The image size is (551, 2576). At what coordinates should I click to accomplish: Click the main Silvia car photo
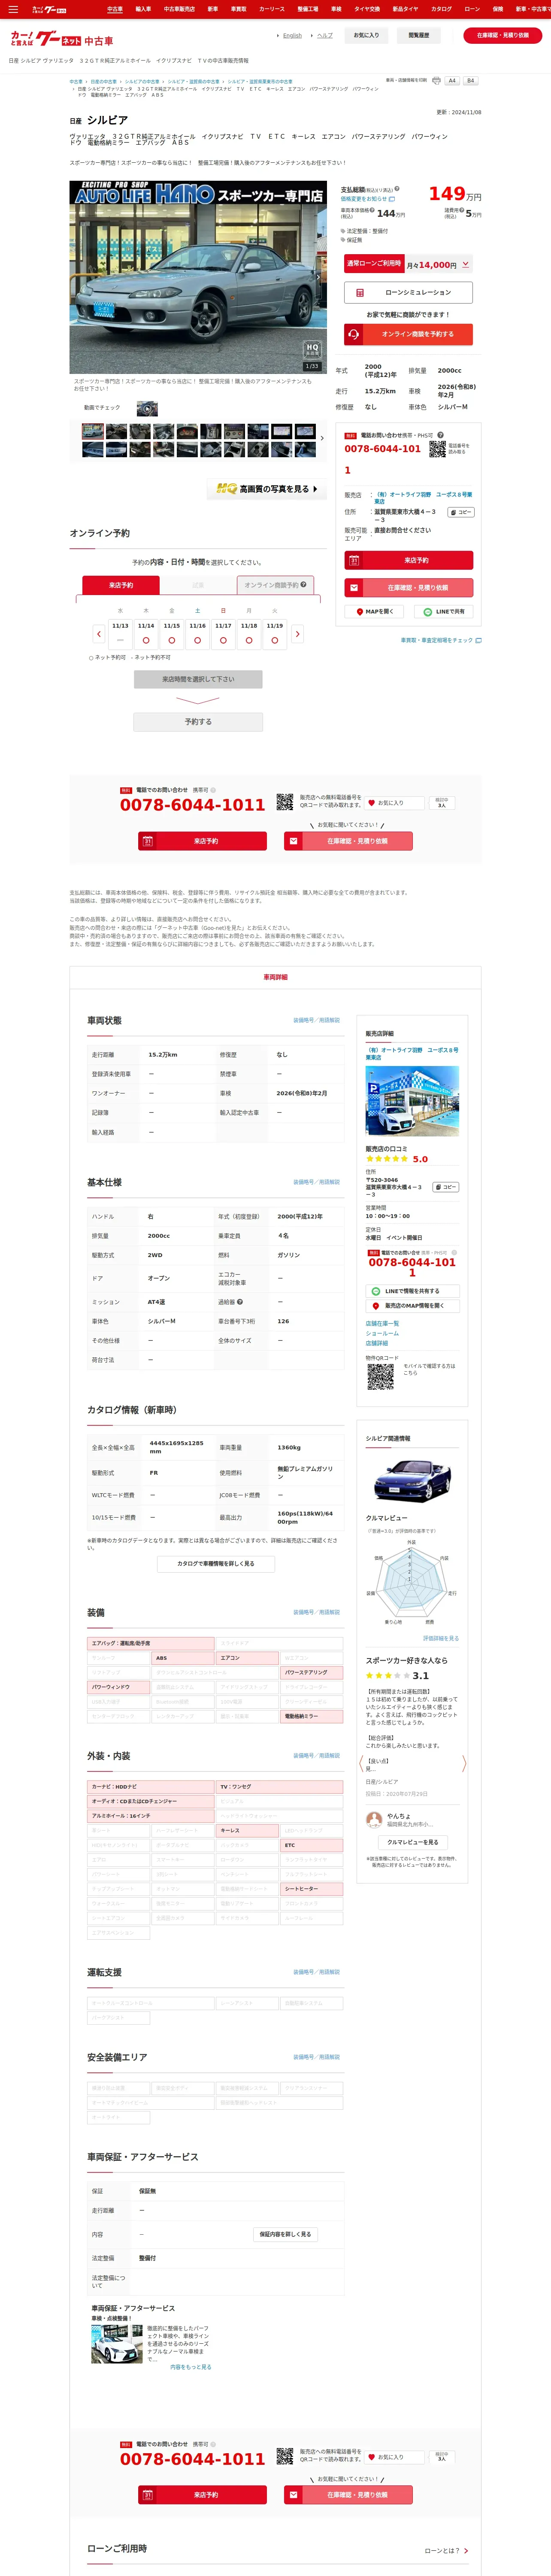click(x=198, y=277)
